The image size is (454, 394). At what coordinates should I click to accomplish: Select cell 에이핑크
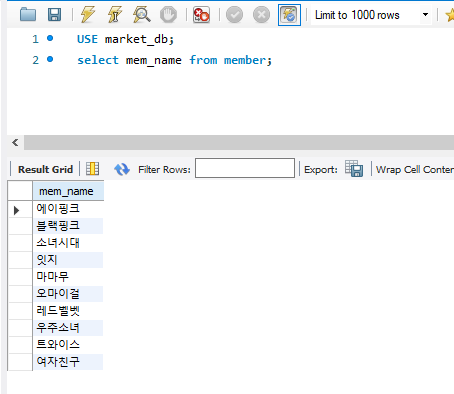(68, 209)
